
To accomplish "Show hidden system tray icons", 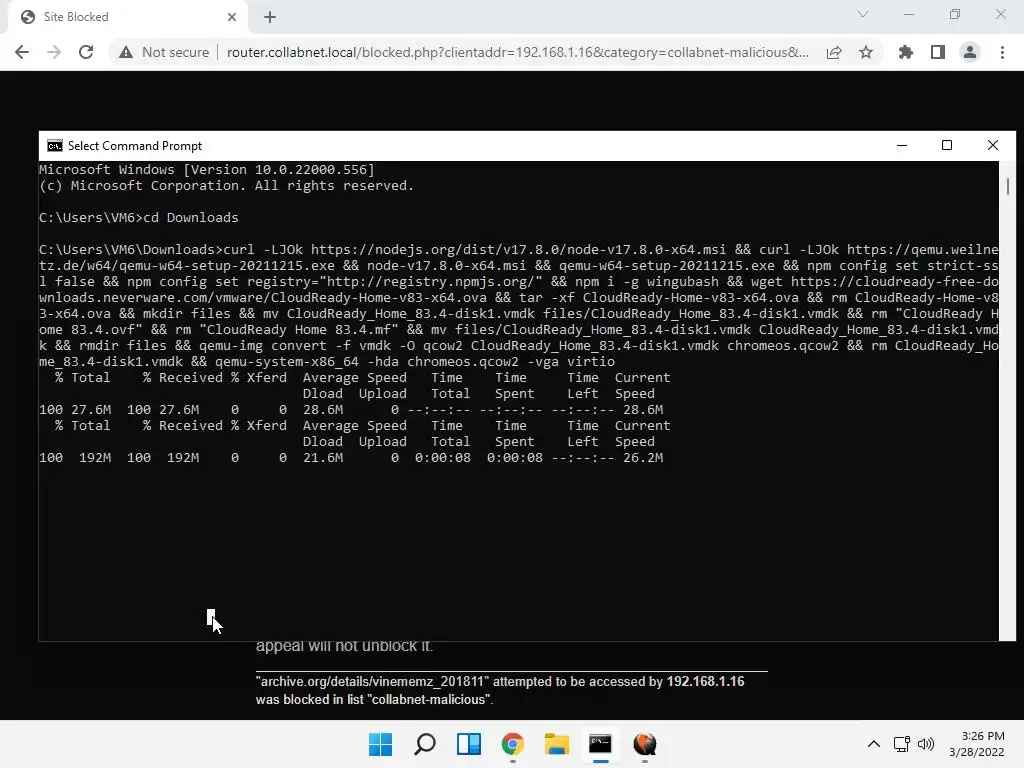I will pos(874,744).
